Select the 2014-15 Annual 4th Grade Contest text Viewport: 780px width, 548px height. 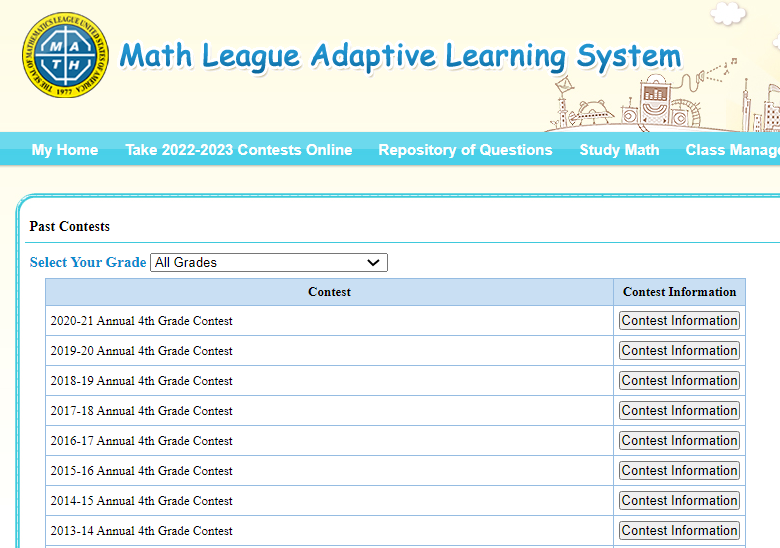[141, 501]
